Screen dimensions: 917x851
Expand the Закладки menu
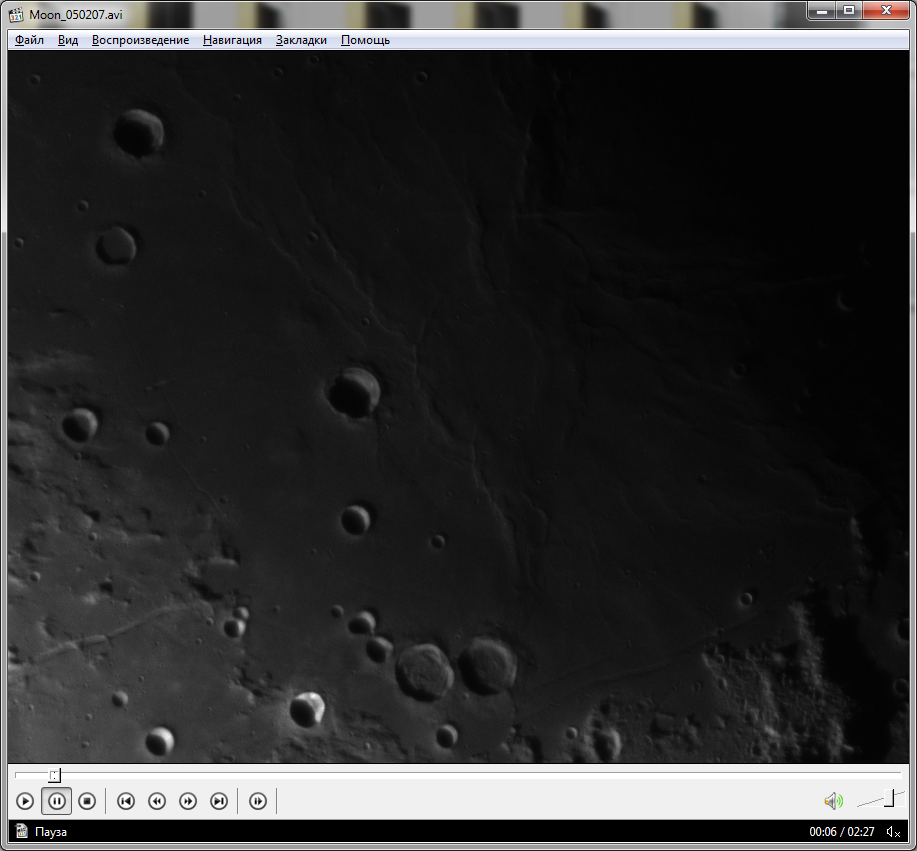point(301,40)
